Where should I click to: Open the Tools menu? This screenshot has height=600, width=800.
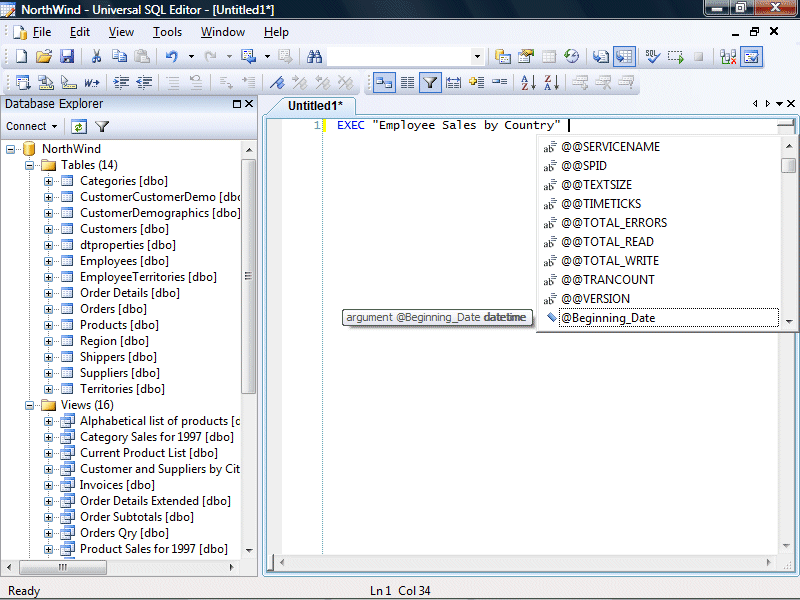pos(167,32)
